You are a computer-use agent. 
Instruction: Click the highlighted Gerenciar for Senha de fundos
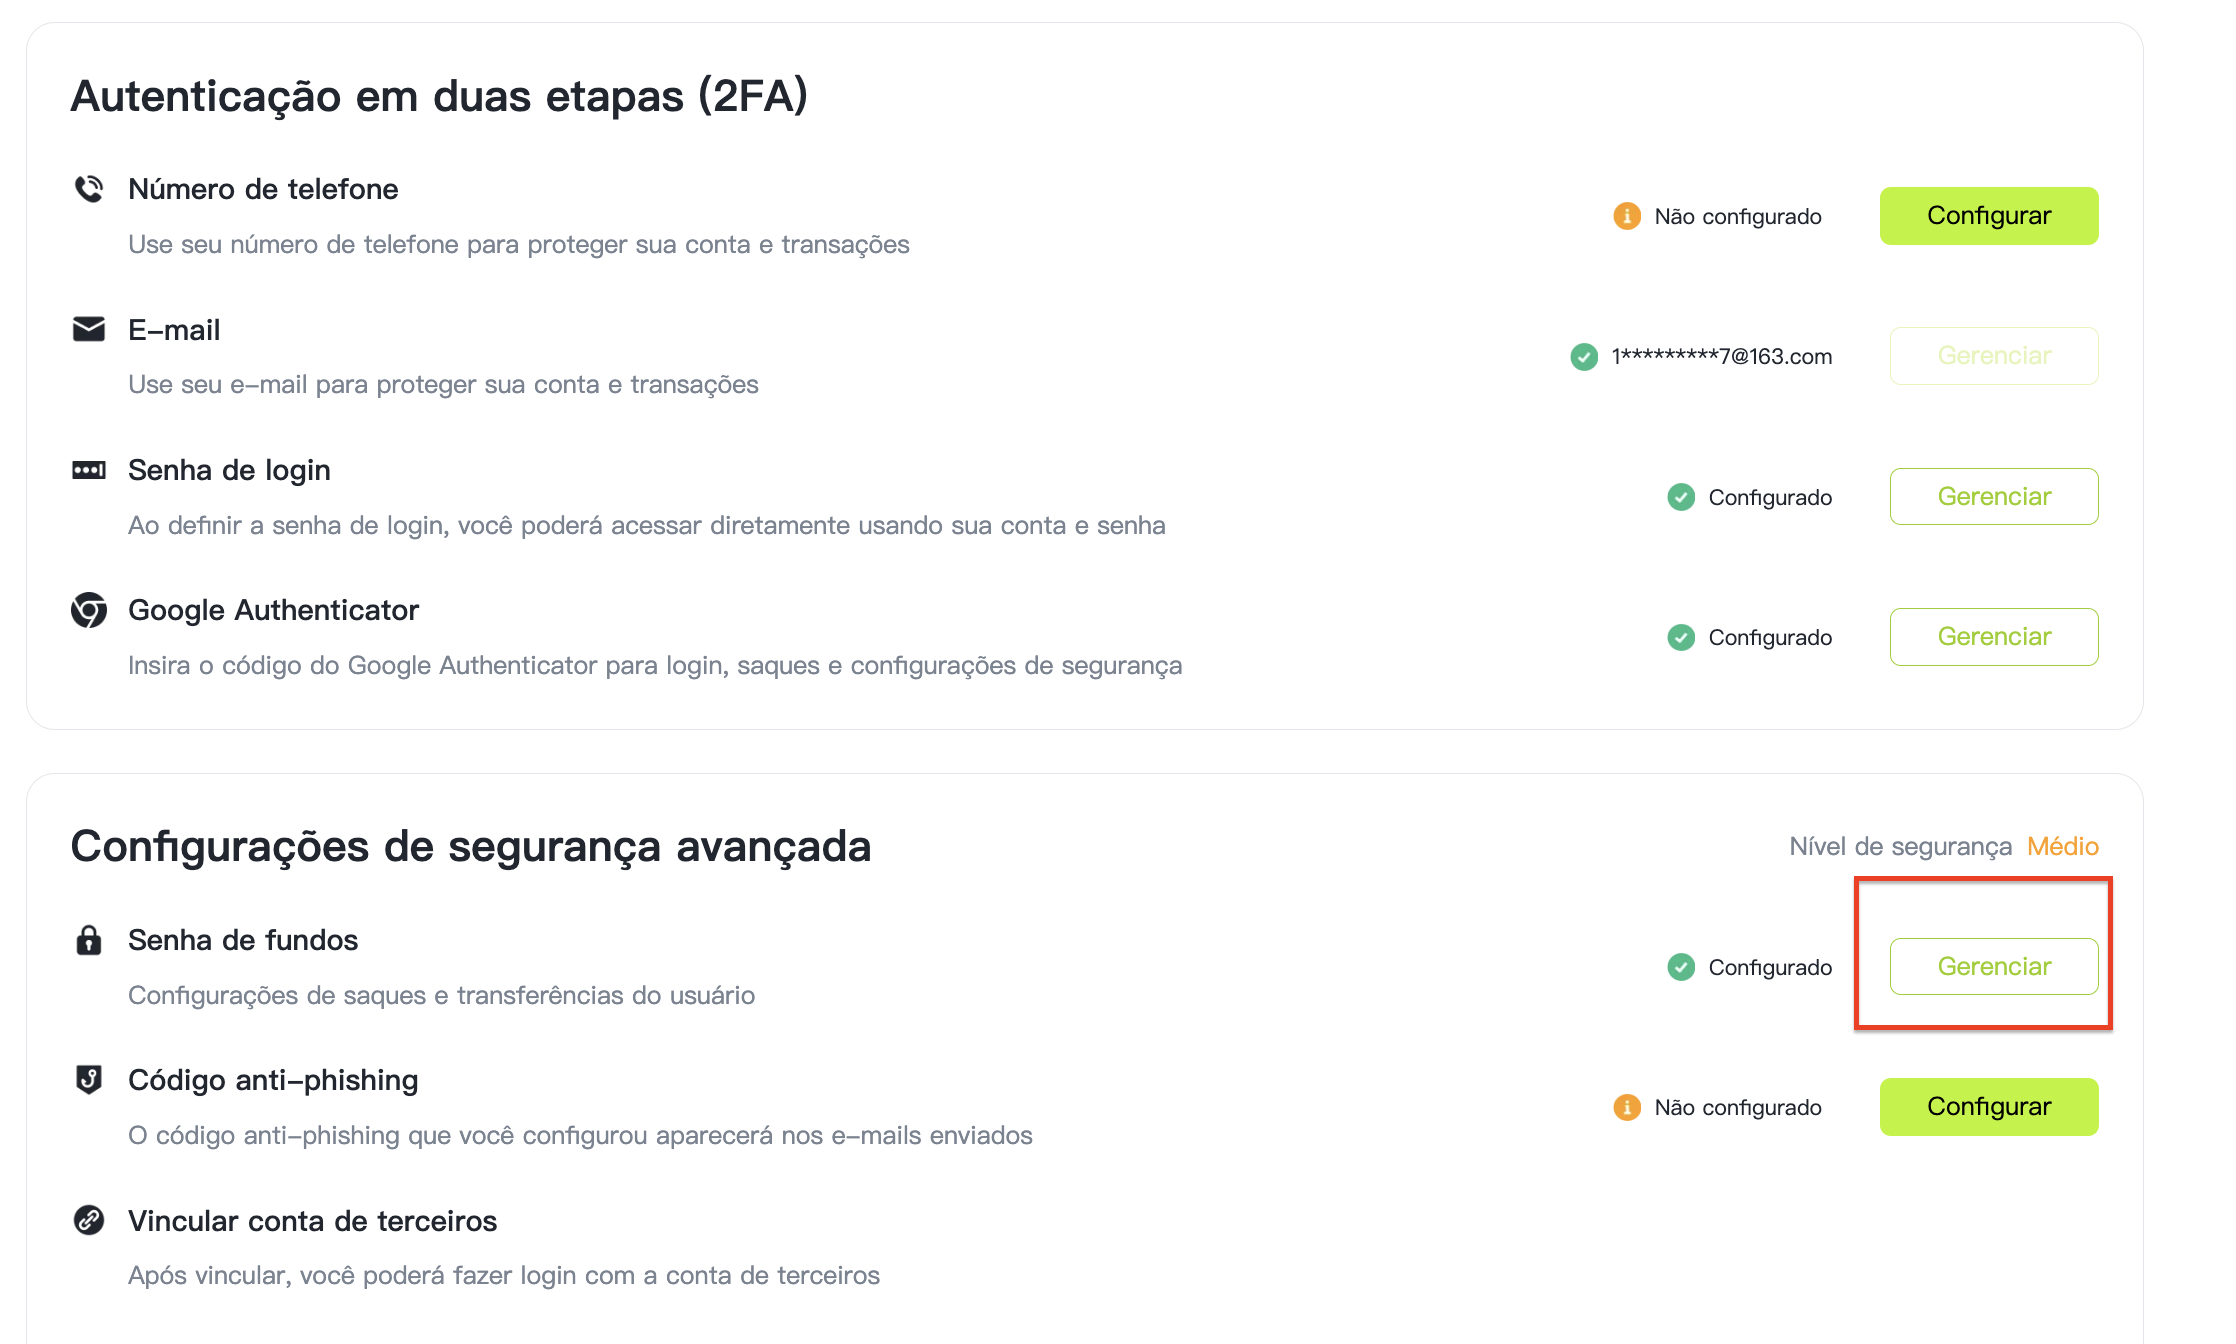[x=1994, y=967]
